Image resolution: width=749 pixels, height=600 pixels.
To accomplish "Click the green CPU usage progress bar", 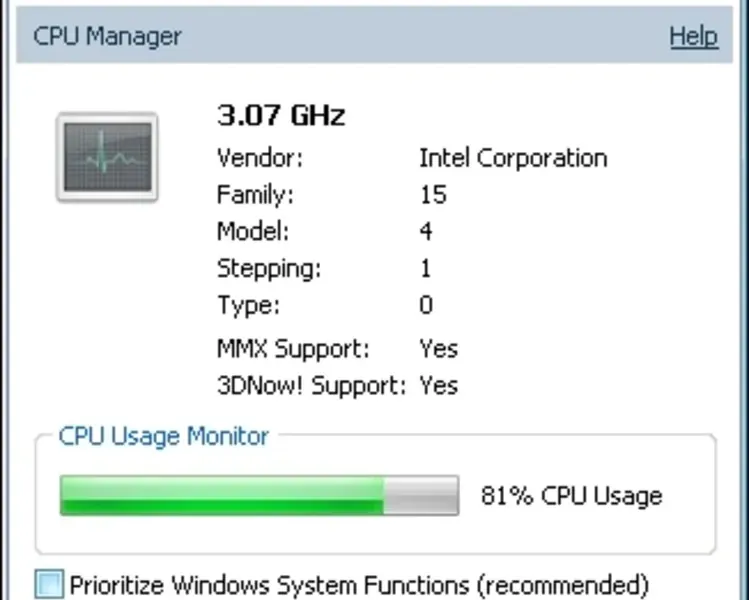I will [259, 496].
